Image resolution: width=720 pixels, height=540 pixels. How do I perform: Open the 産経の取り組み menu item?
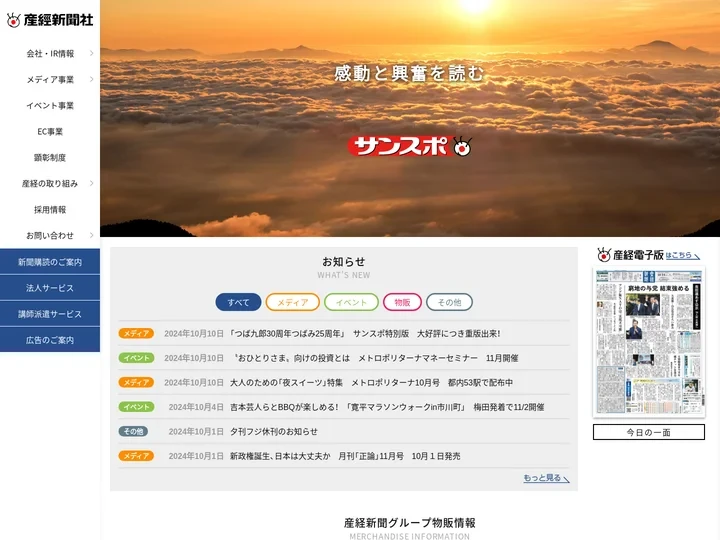pyautogui.click(x=50, y=183)
